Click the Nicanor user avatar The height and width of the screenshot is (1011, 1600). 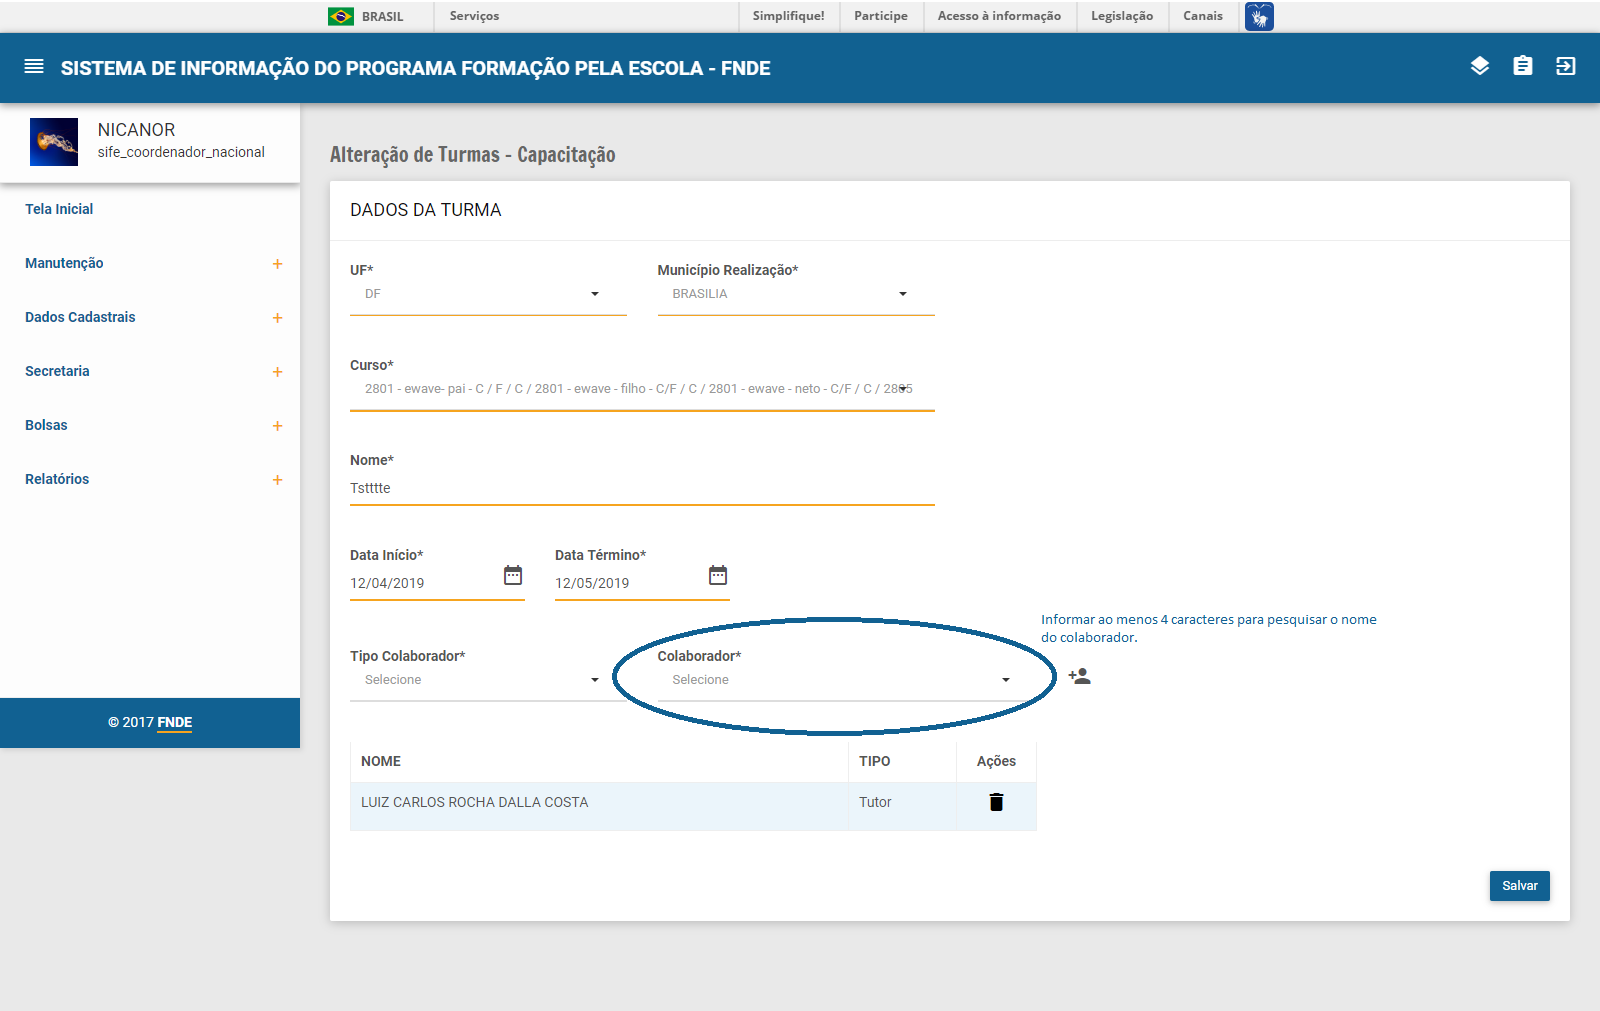point(54,142)
